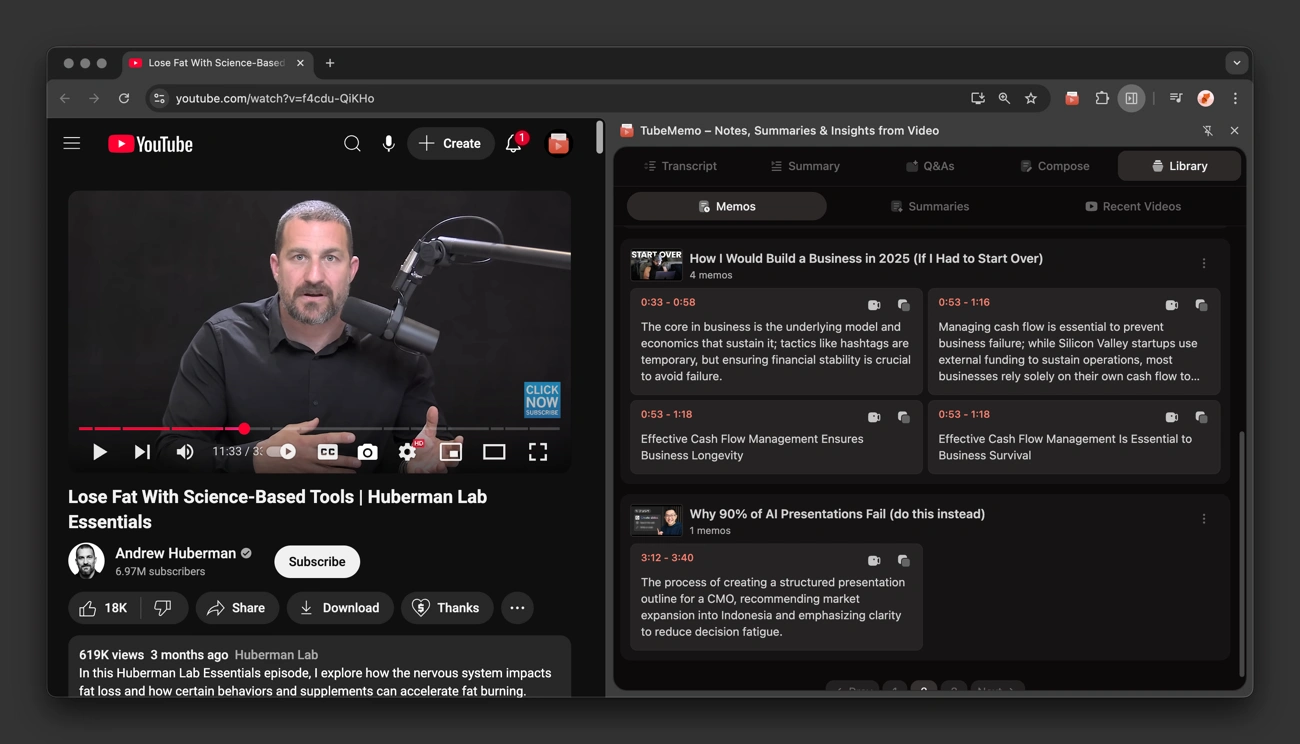Click camera icon on 3:12 - 3:40 memo

coord(874,561)
